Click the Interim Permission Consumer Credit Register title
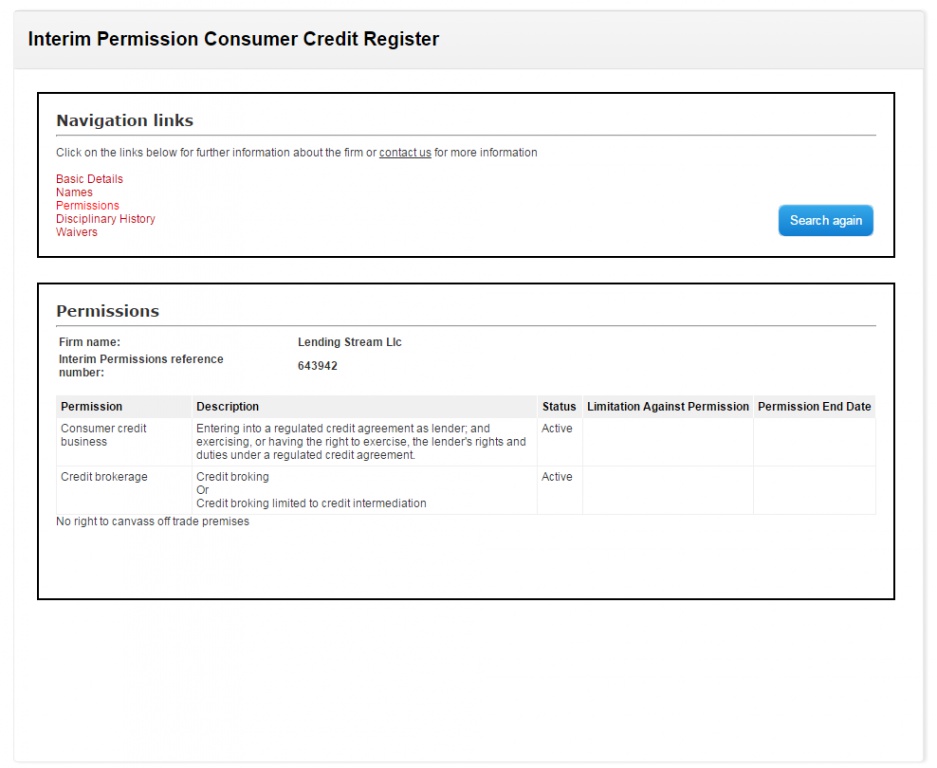This screenshot has width=937, height=768. [x=233, y=40]
